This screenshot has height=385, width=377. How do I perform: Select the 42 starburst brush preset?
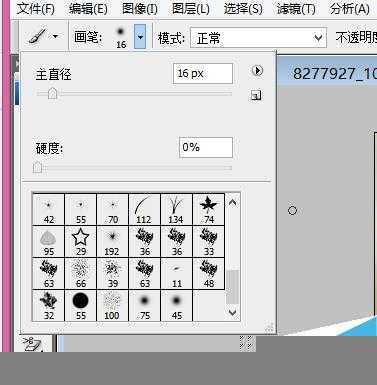(49, 209)
